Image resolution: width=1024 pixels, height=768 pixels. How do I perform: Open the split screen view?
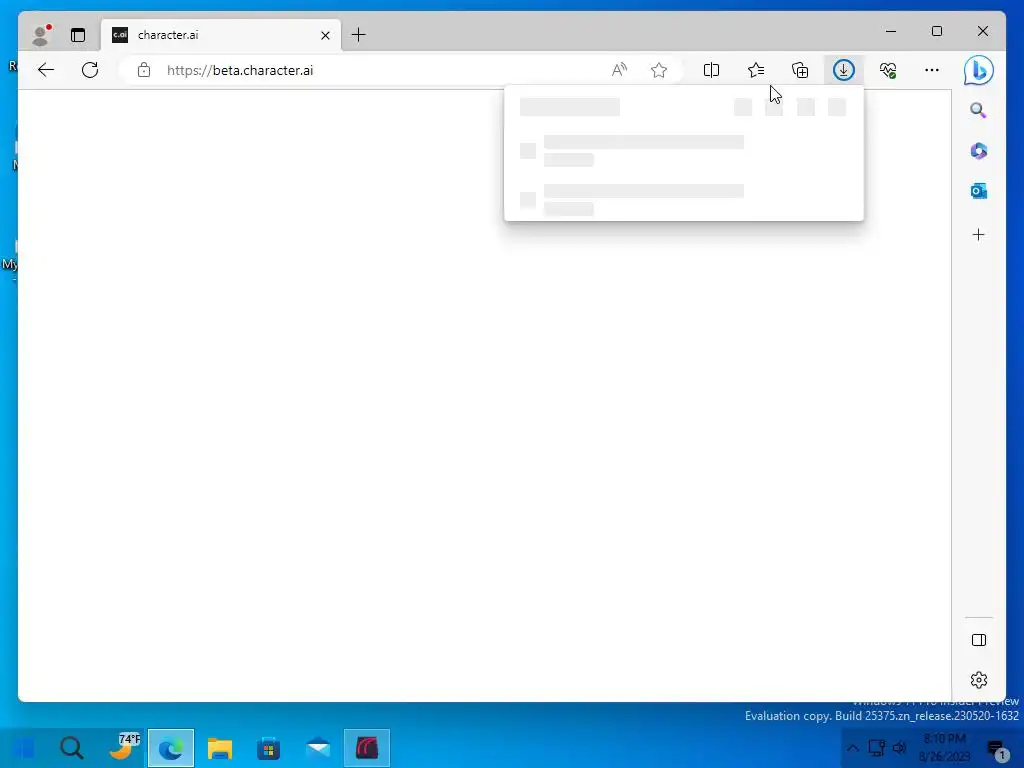(x=711, y=70)
